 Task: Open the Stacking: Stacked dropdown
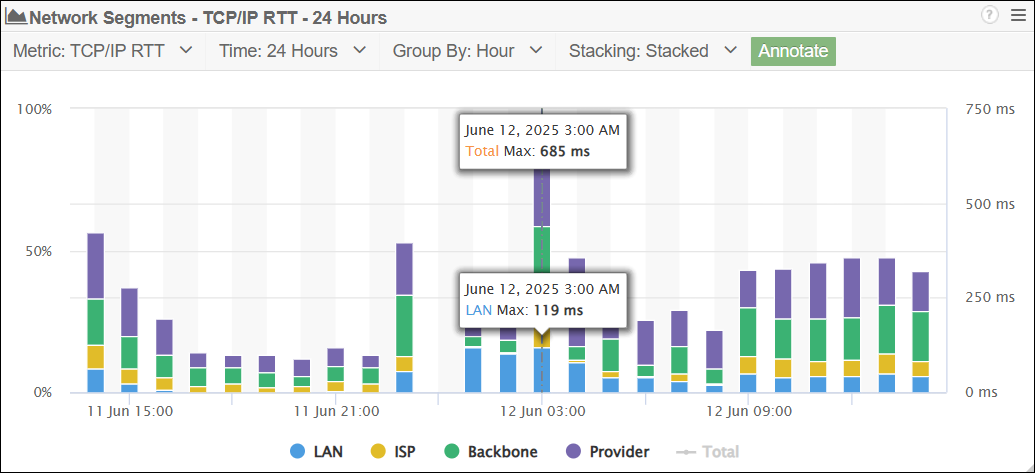coord(653,51)
